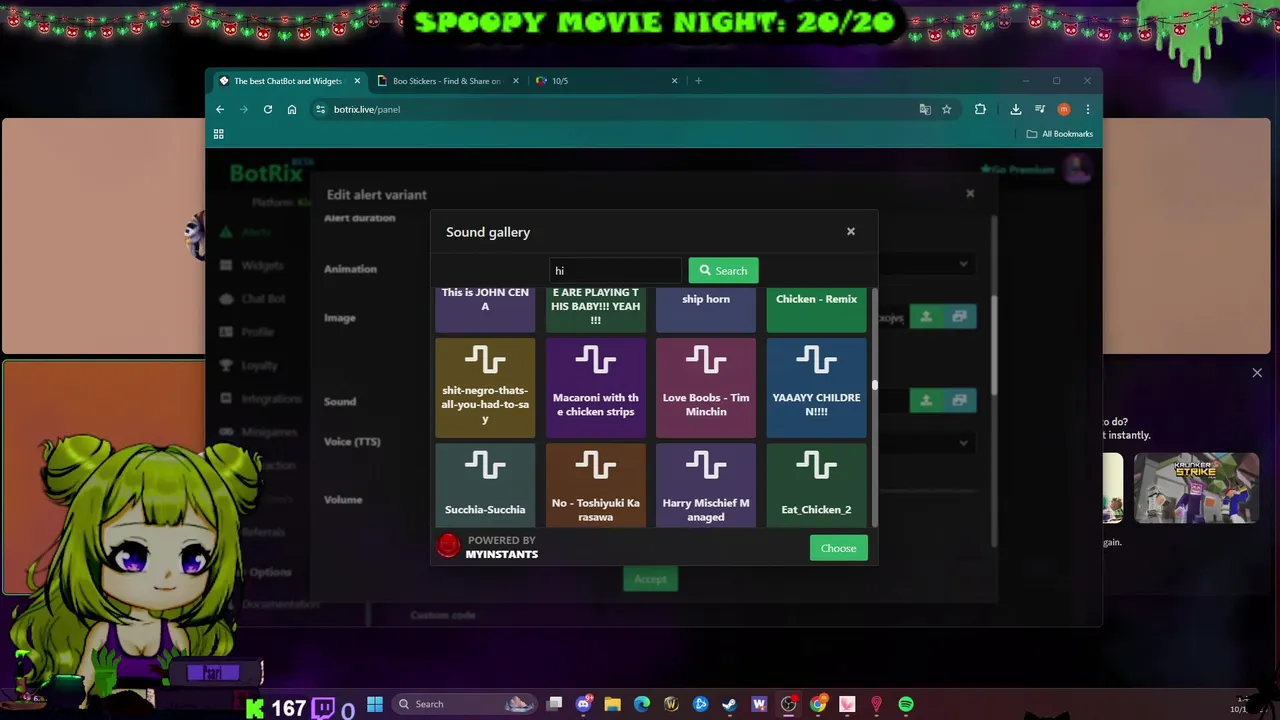Image resolution: width=1280 pixels, height=720 pixels.
Task: Click the Krunker Strike thumbnail
Action: [x=1196, y=488]
